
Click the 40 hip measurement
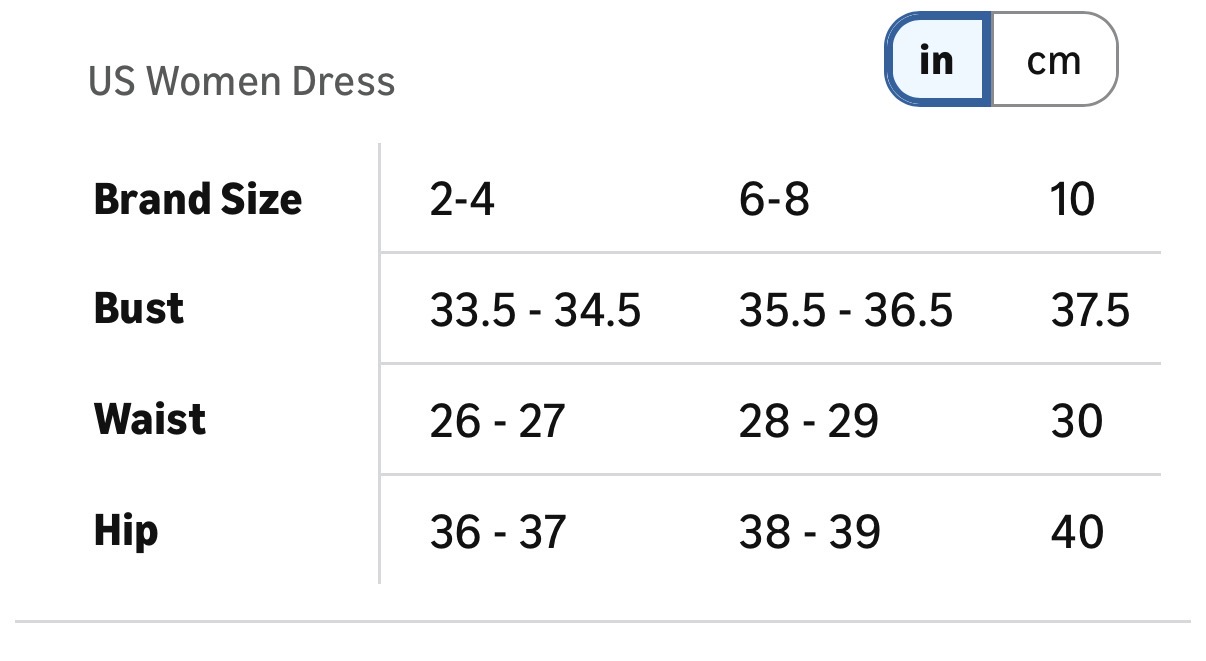click(x=1077, y=531)
